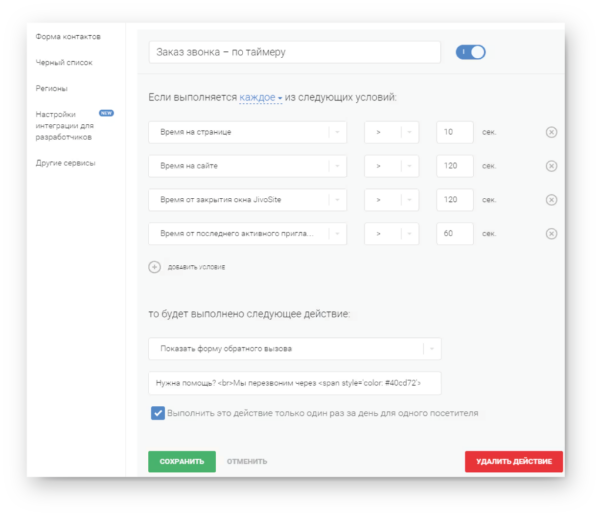The height and width of the screenshot is (516, 600).
Task: Go to 'Регионы' in the sidebar
Action: pos(52,88)
